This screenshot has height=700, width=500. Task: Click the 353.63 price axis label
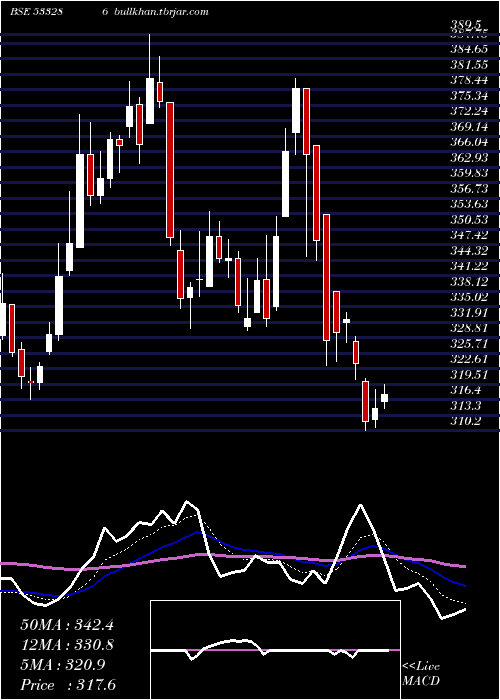469,204
